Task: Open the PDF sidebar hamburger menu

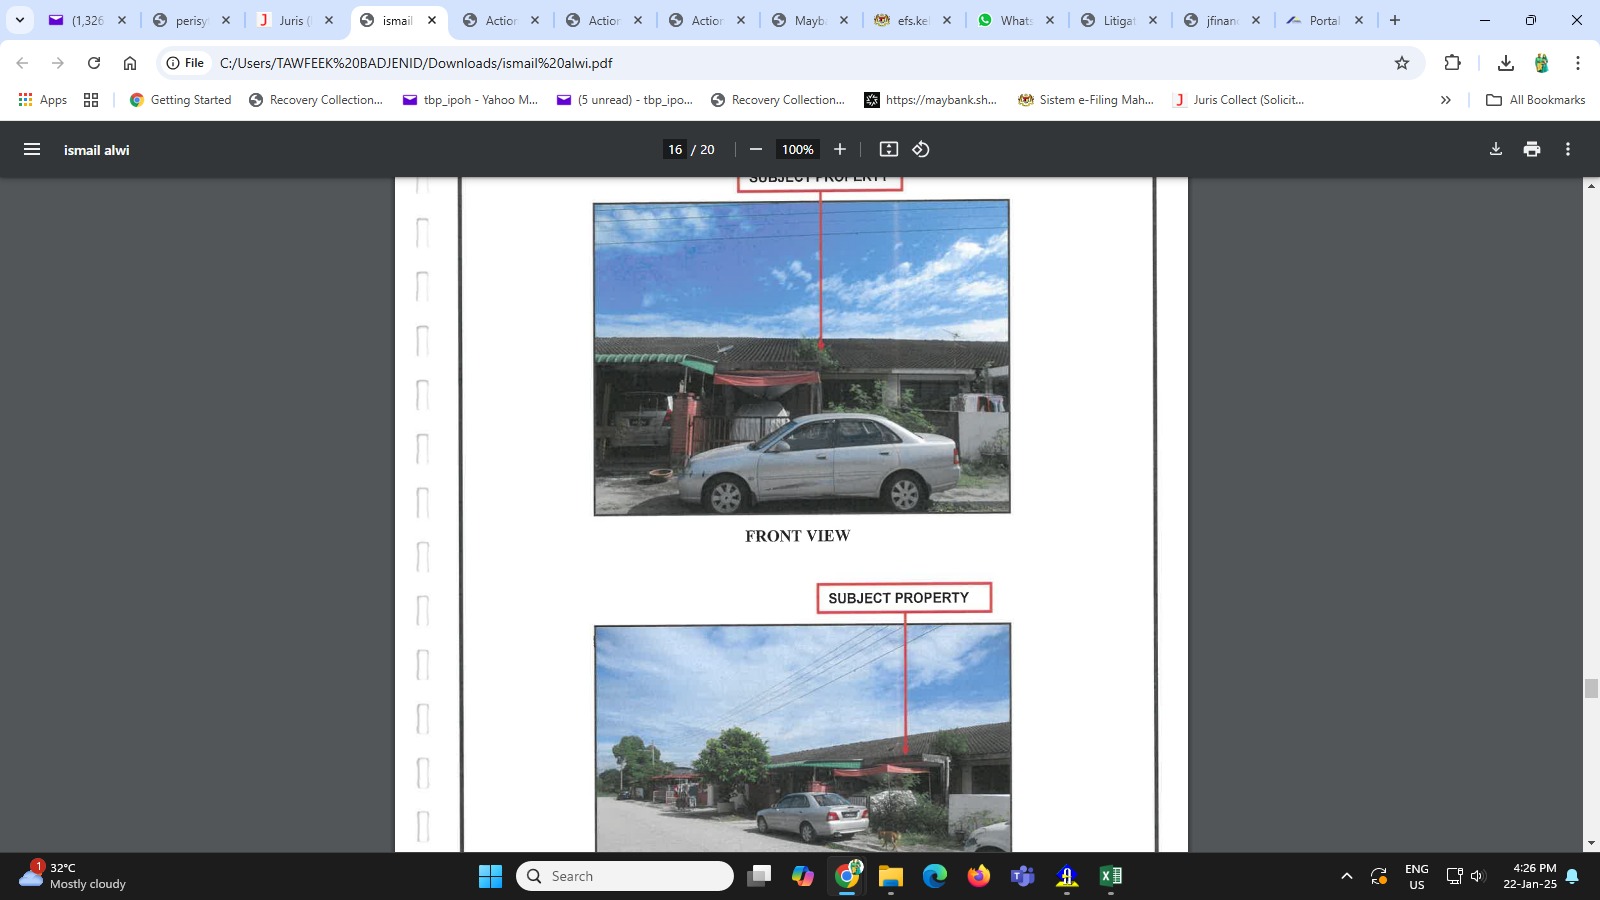Action: [x=32, y=150]
